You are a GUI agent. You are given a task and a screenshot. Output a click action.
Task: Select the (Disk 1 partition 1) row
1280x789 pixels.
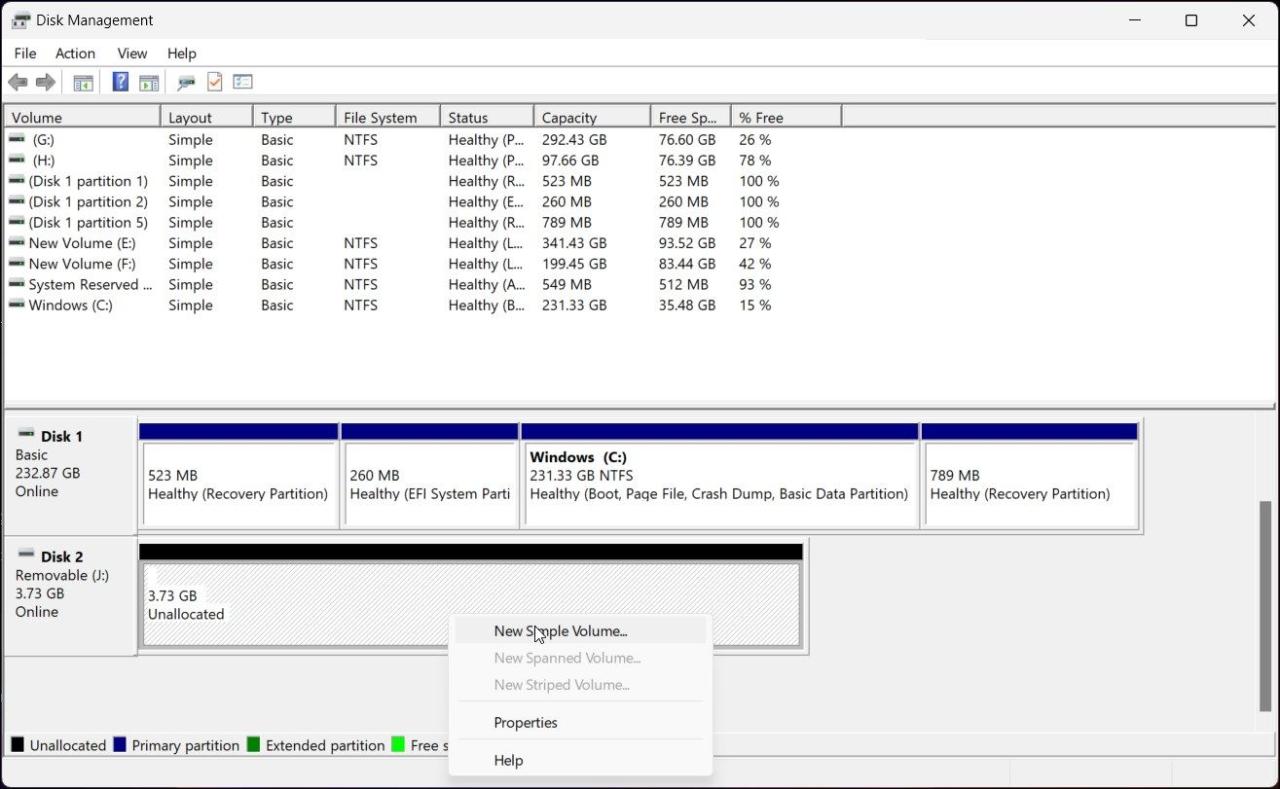coord(422,181)
